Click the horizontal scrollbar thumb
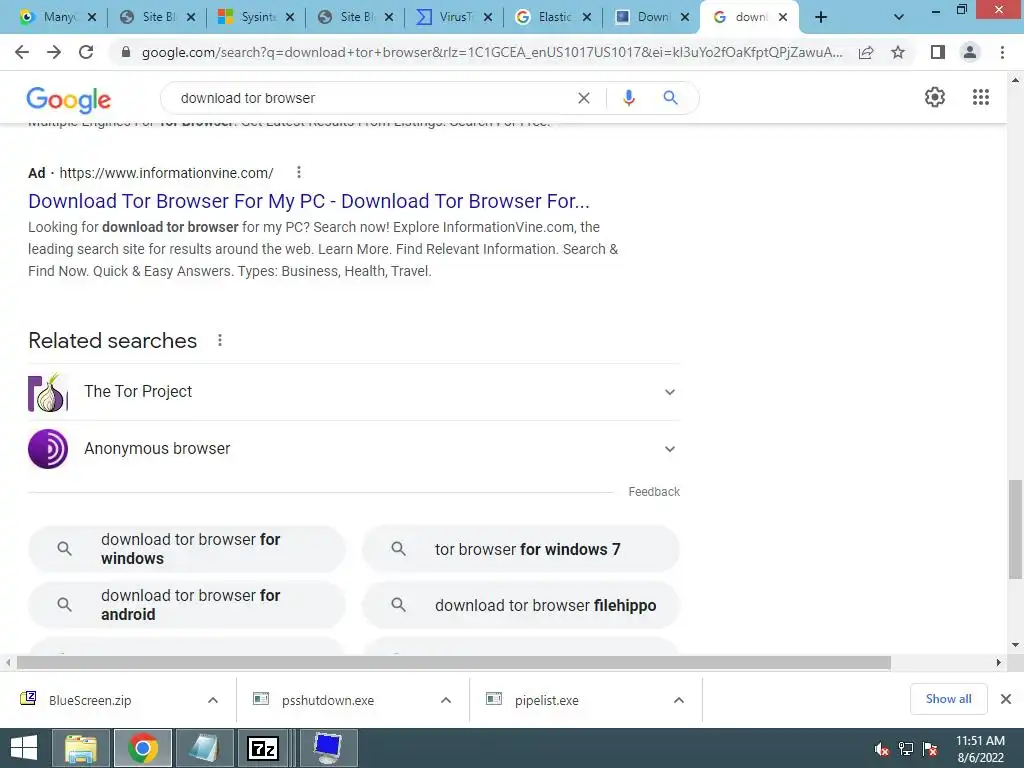 tap(453, 662)
